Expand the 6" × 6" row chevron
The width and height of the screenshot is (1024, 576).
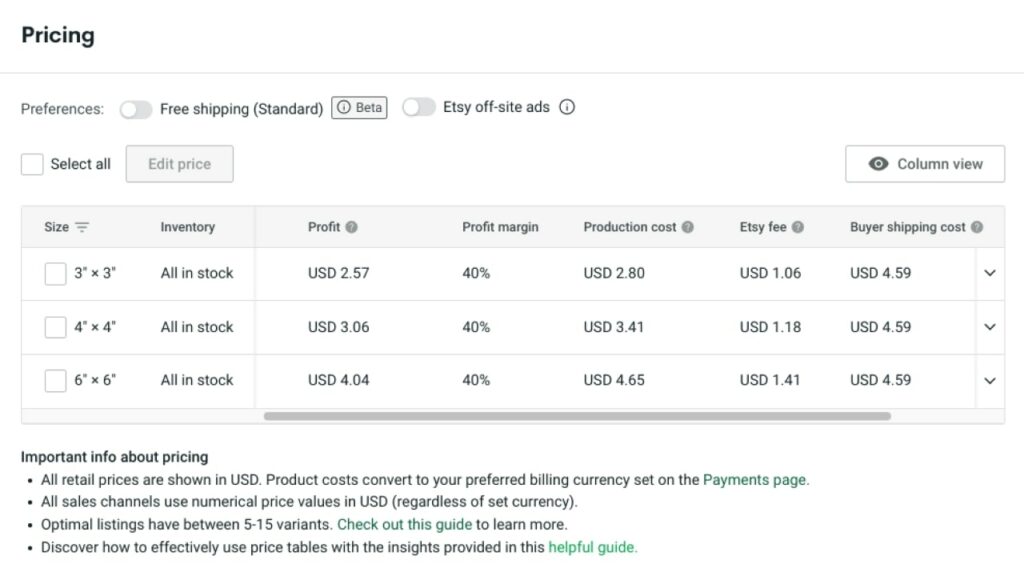990,380
